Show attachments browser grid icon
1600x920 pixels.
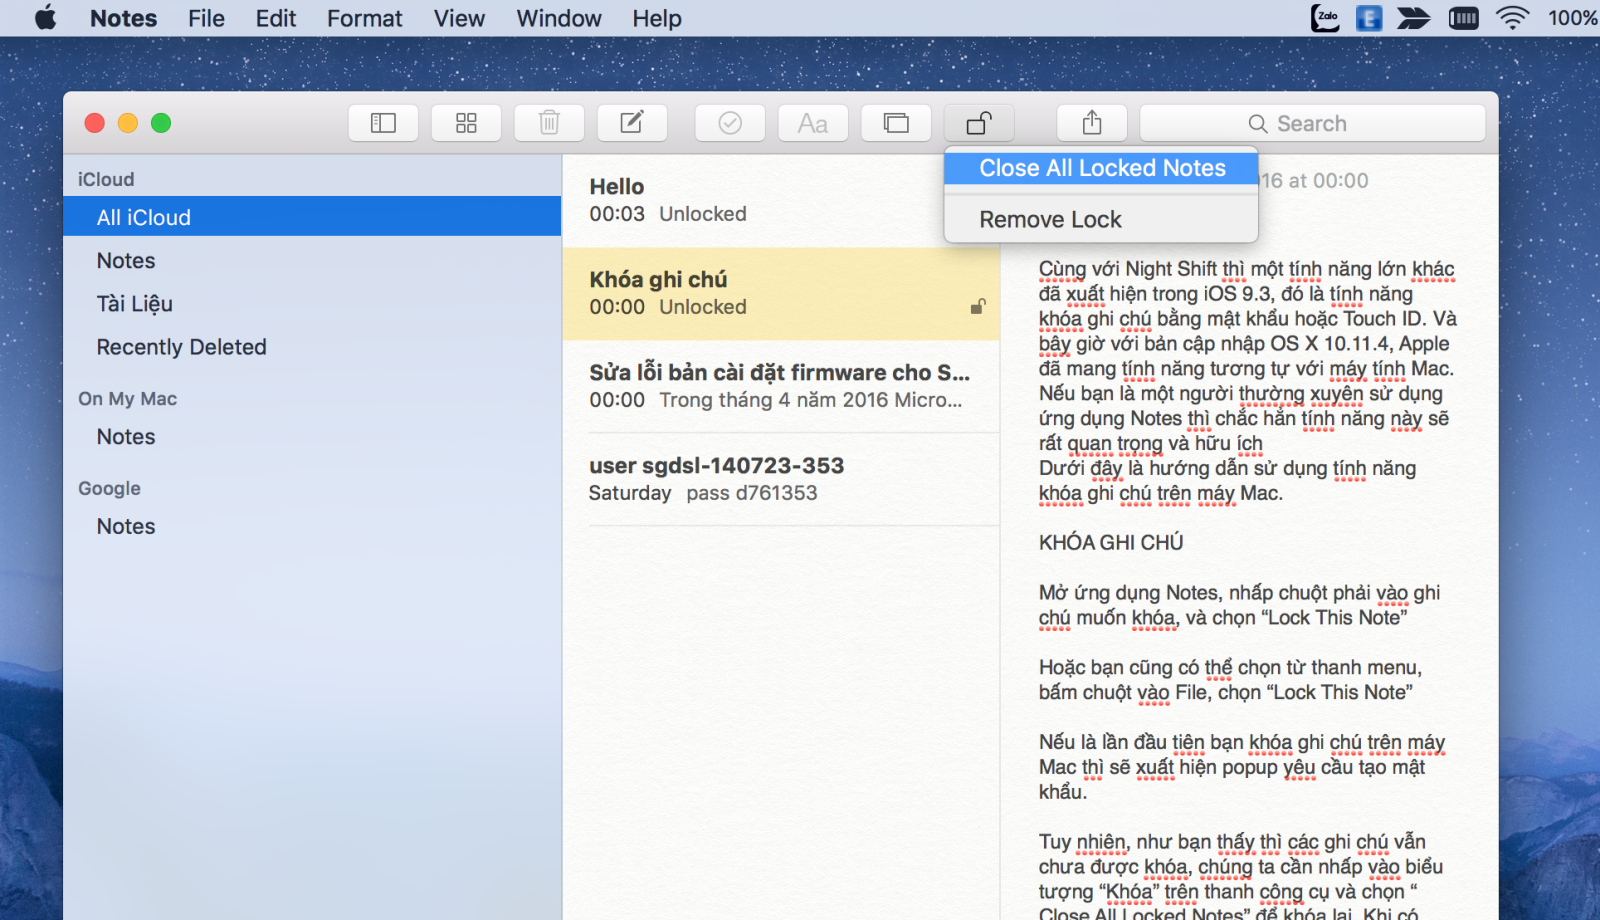[466, 123]
